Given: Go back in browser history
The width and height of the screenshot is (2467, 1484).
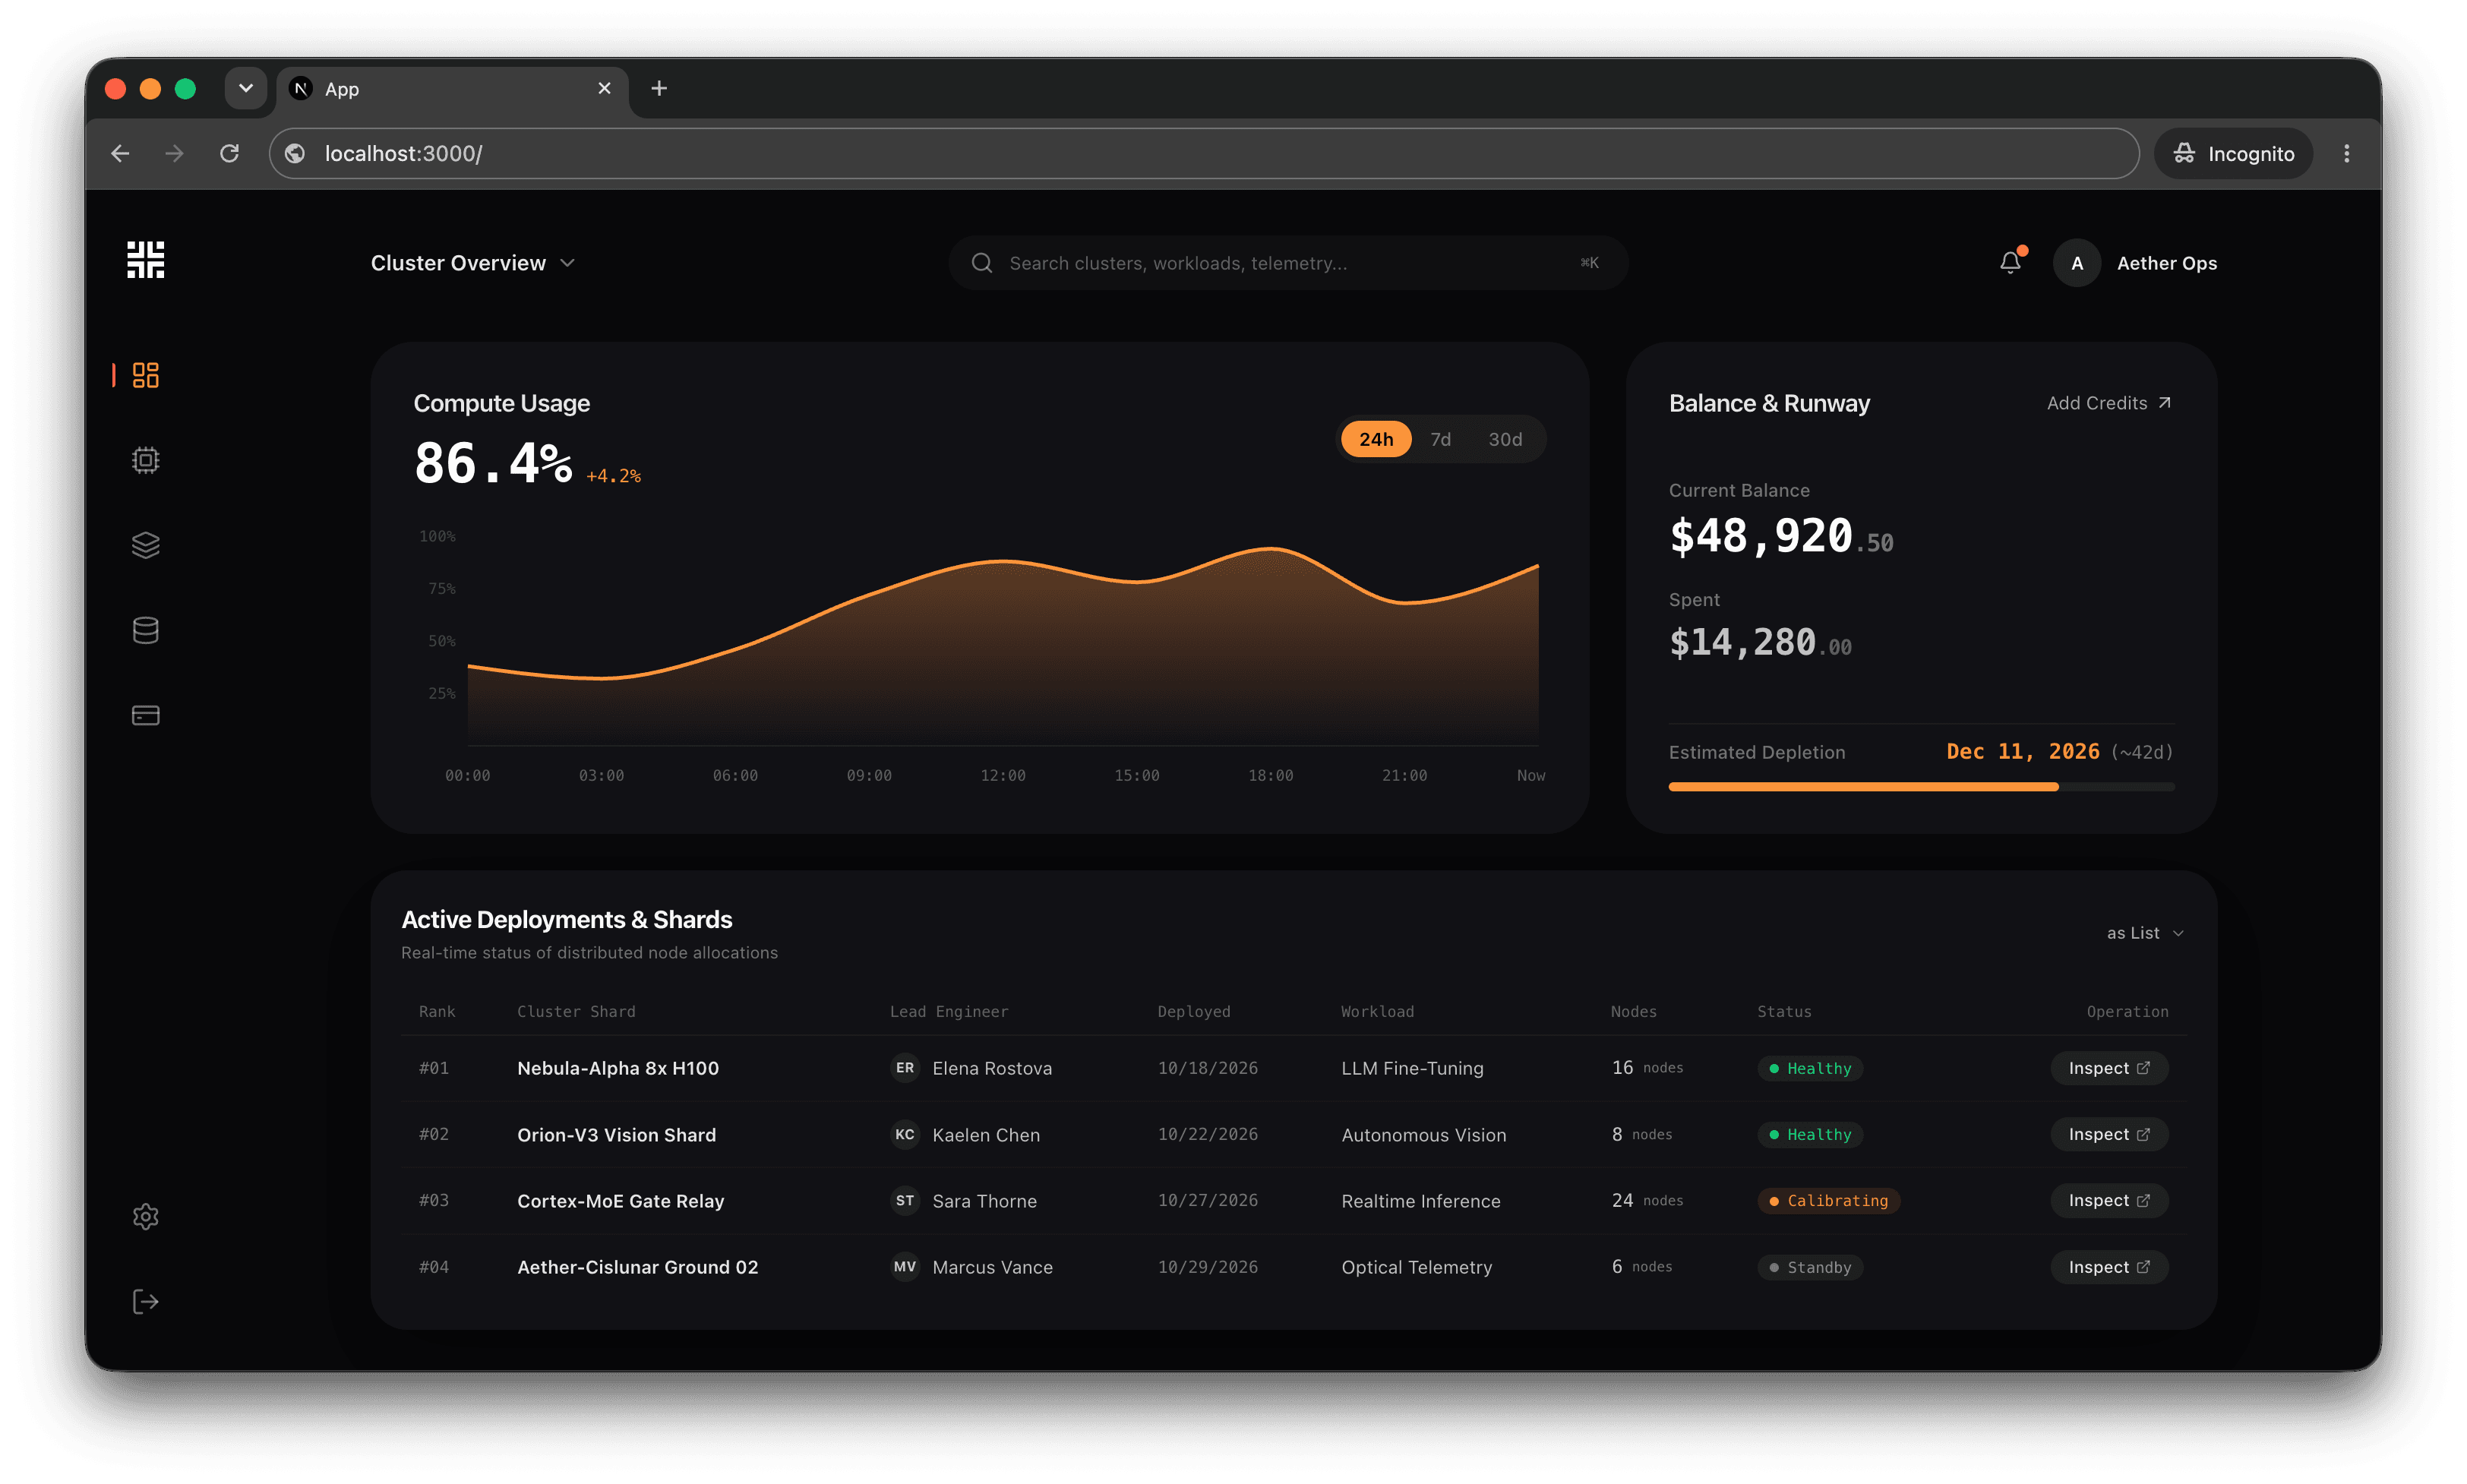Looking at the screenshot, I should (120, 153).
